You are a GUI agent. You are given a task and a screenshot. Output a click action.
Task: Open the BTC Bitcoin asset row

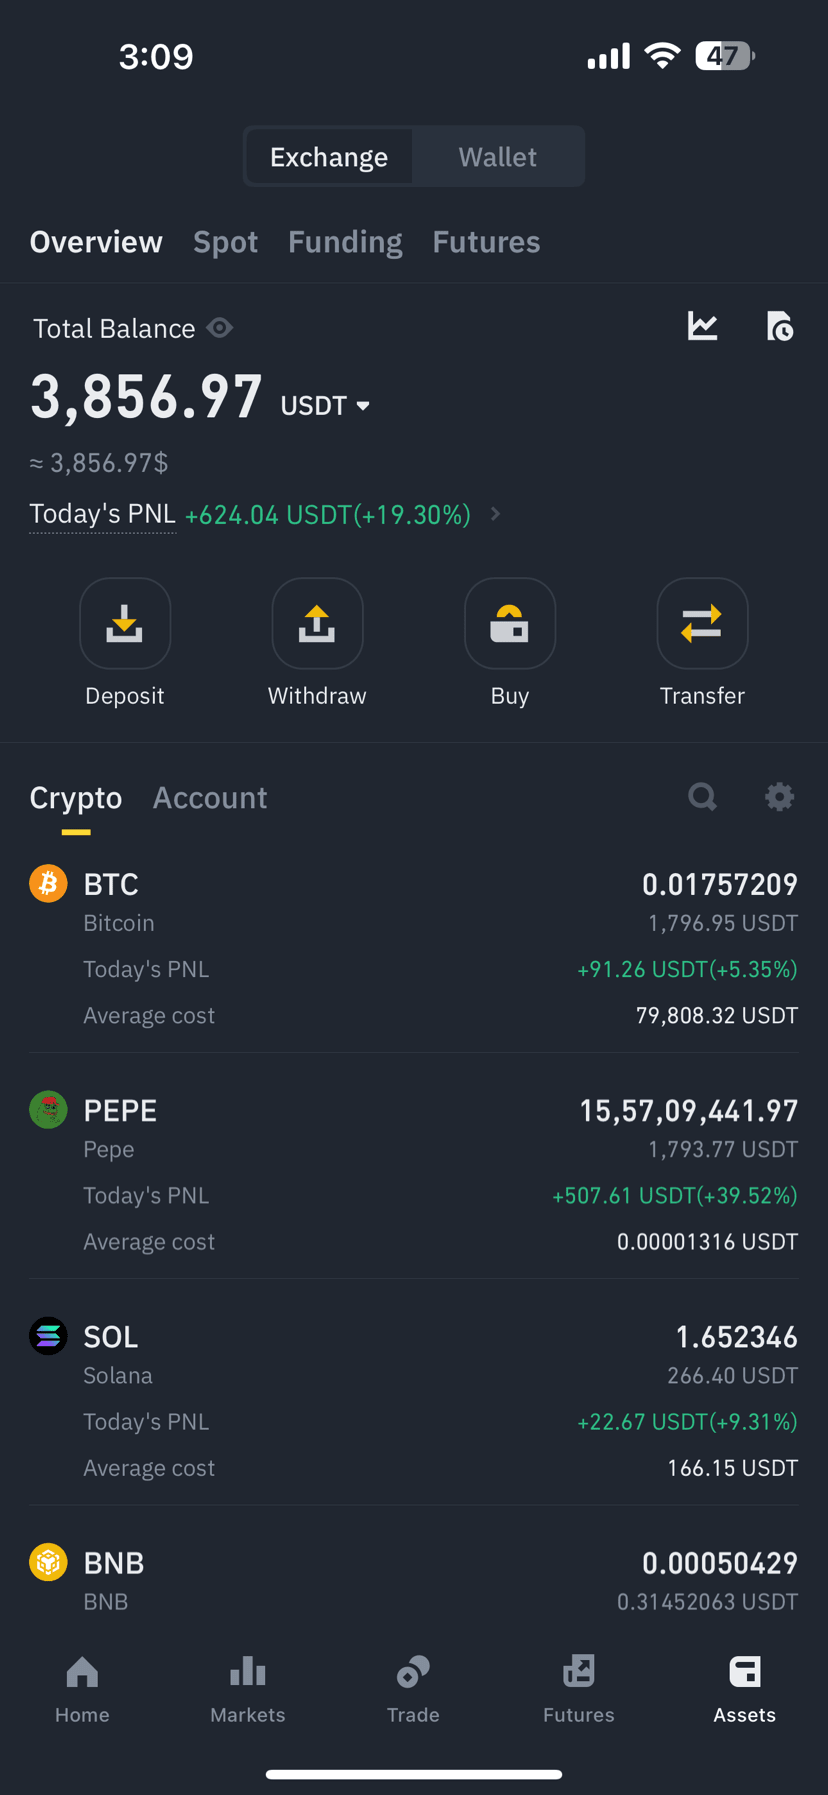click(x=414, y=948)
